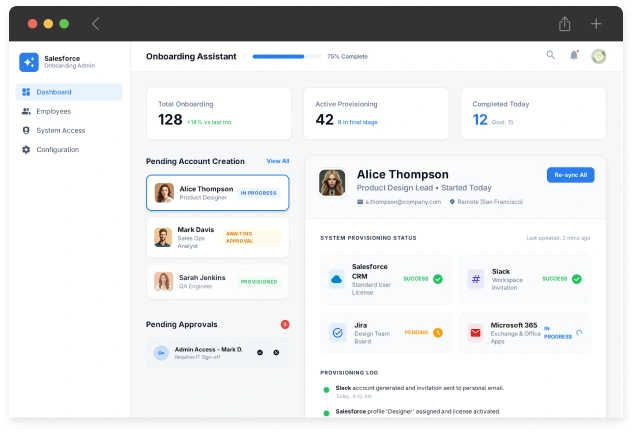Open Configuration in the sidebar
The image size is (634, 432).
point(69,150)
